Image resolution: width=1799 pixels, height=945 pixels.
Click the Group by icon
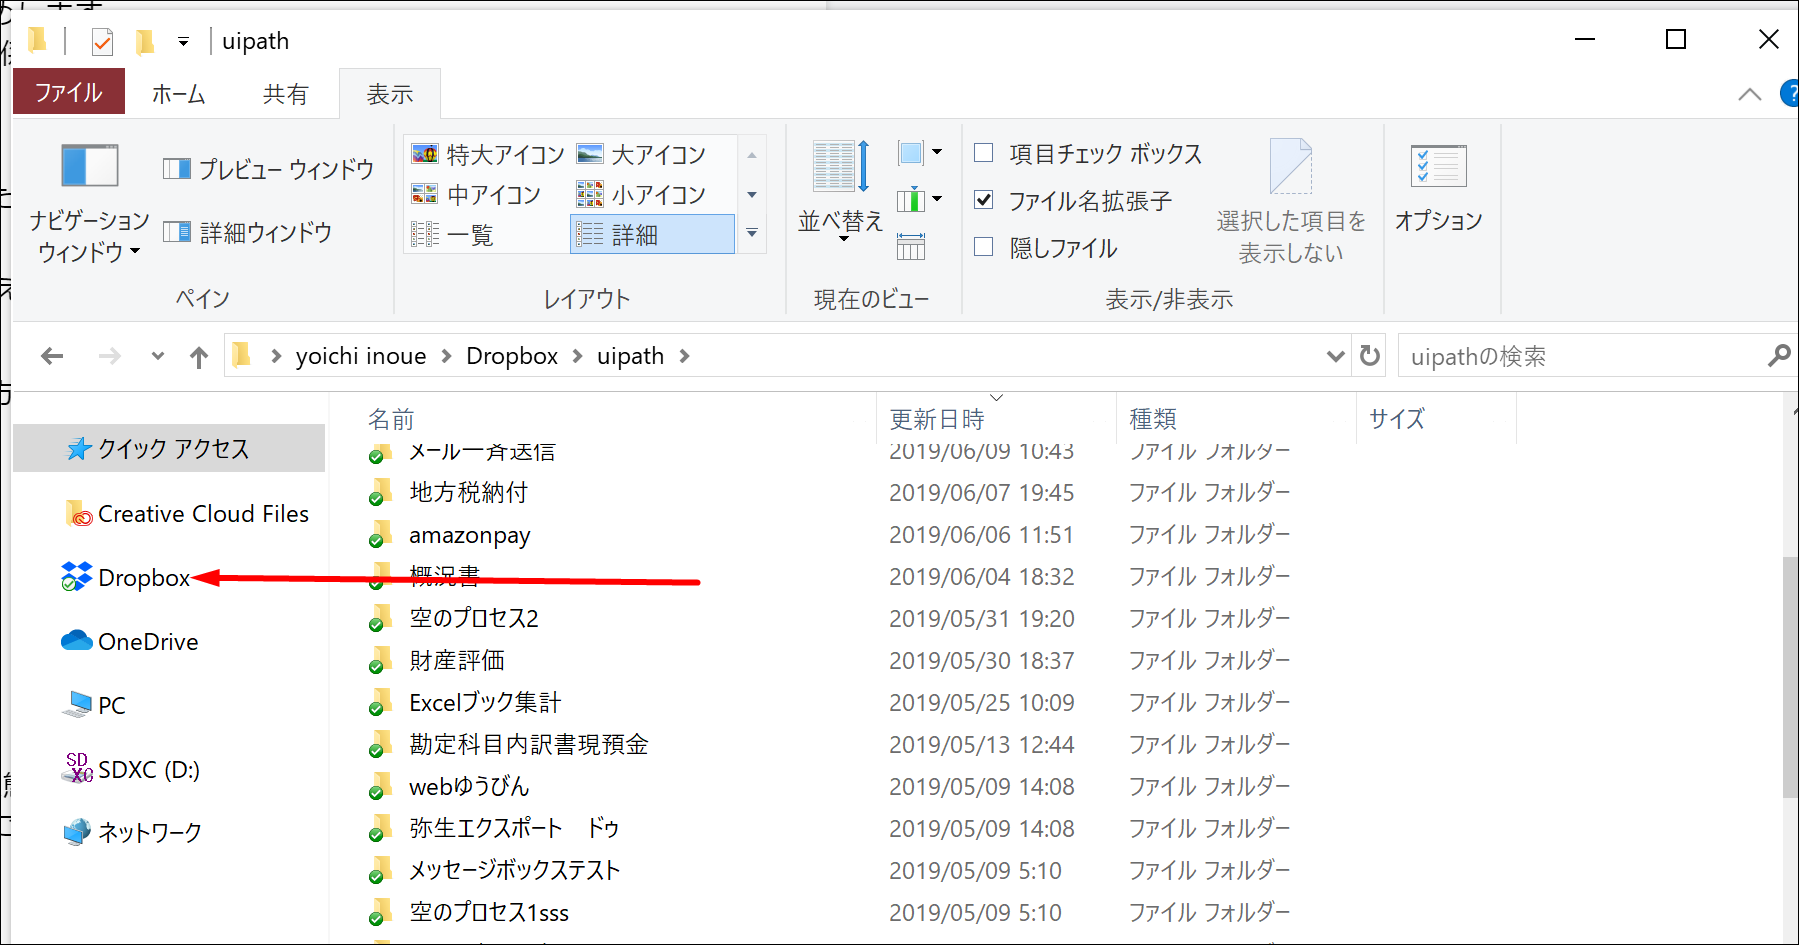pyautogui.click(x=919, y=153)
